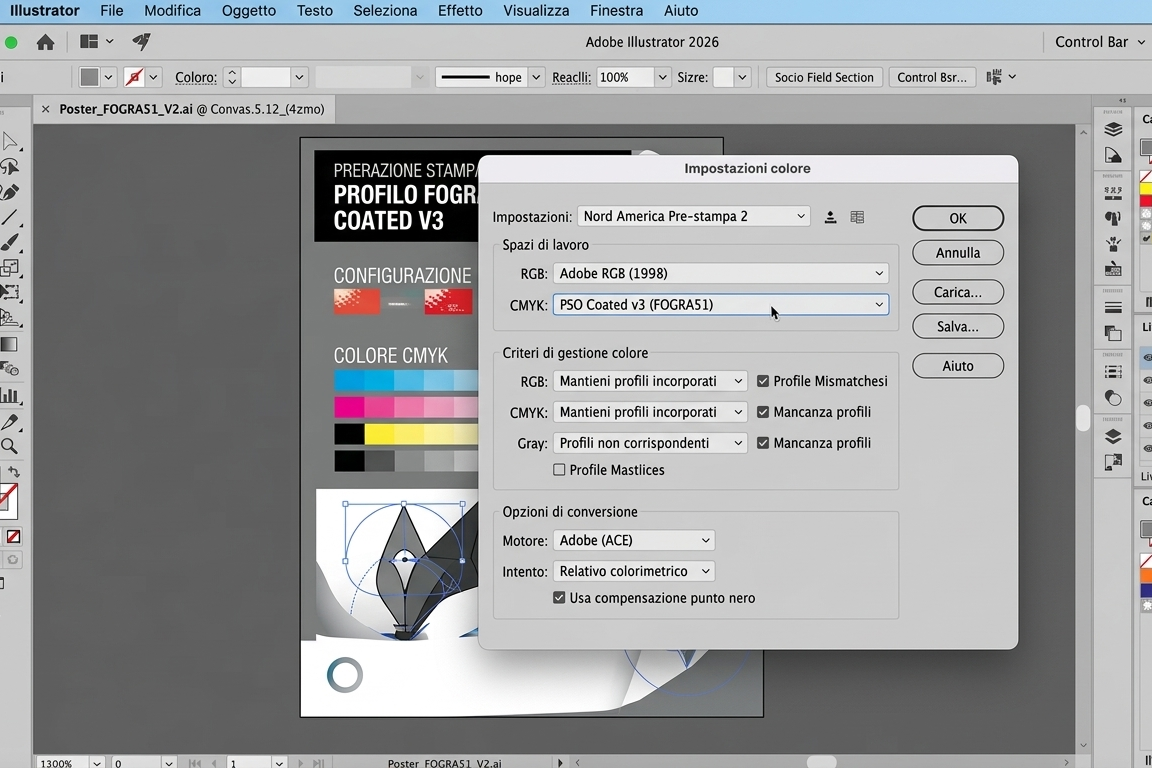Viewport: 1152px width, 768px height.
Task: Select the Gradient tool in the toolbar
Action: [10, 345]
